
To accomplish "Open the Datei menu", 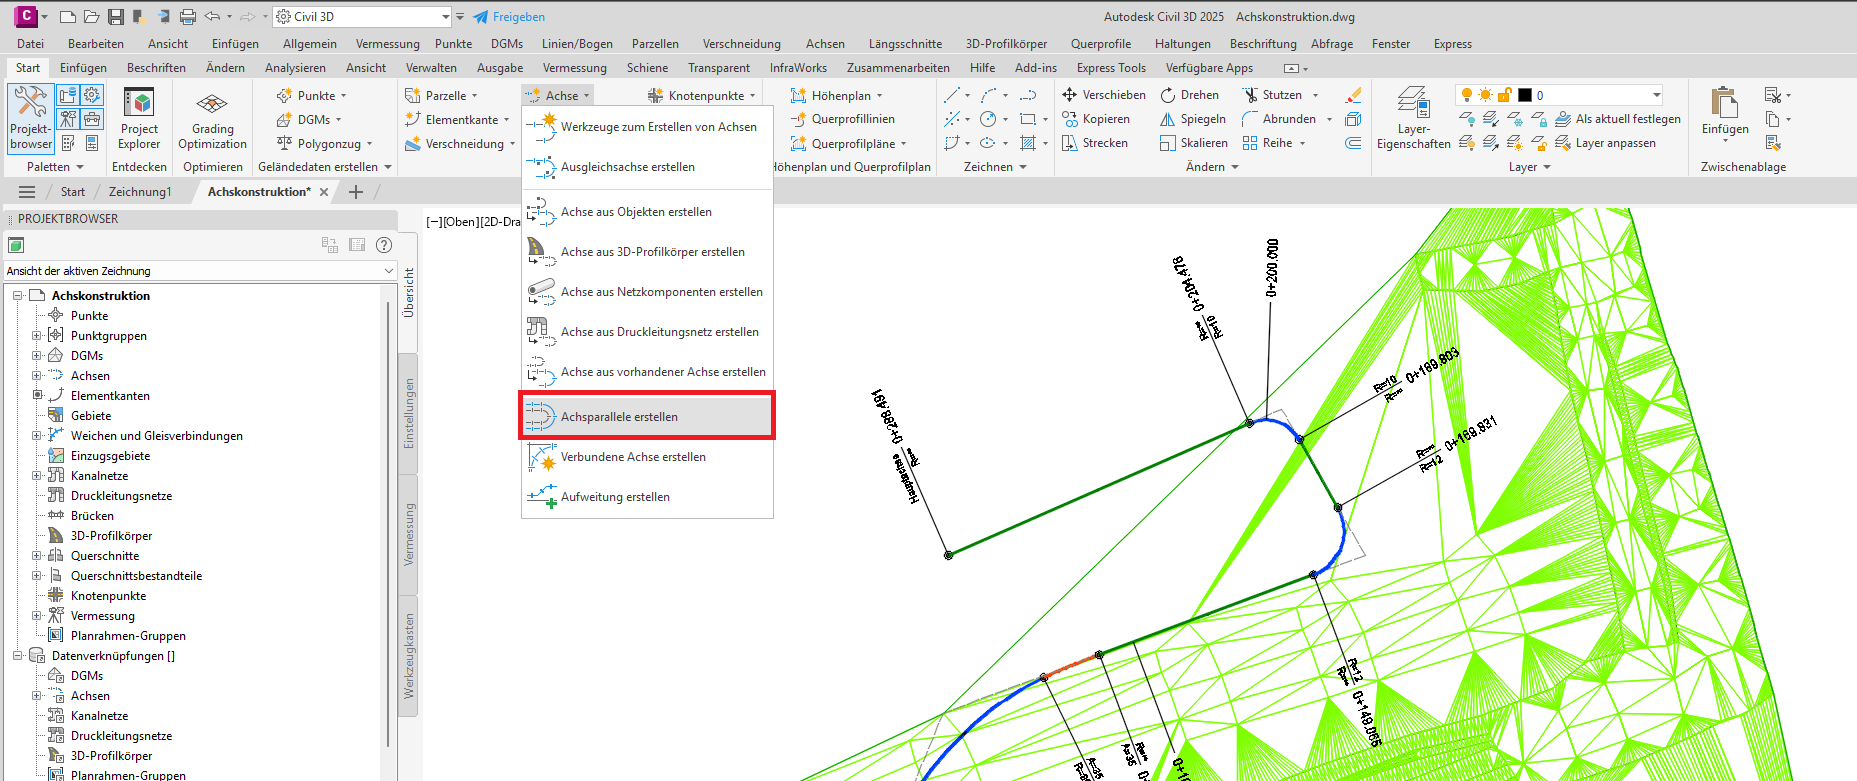I will (30, 44).
